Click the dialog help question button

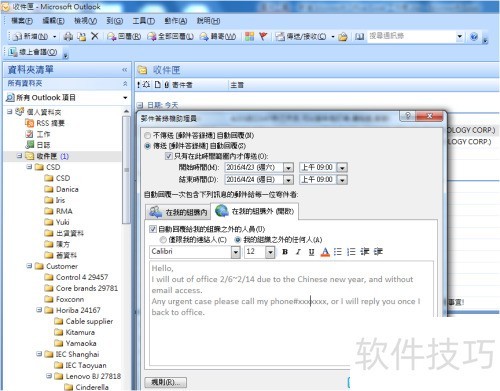click(x=407, y=116)
